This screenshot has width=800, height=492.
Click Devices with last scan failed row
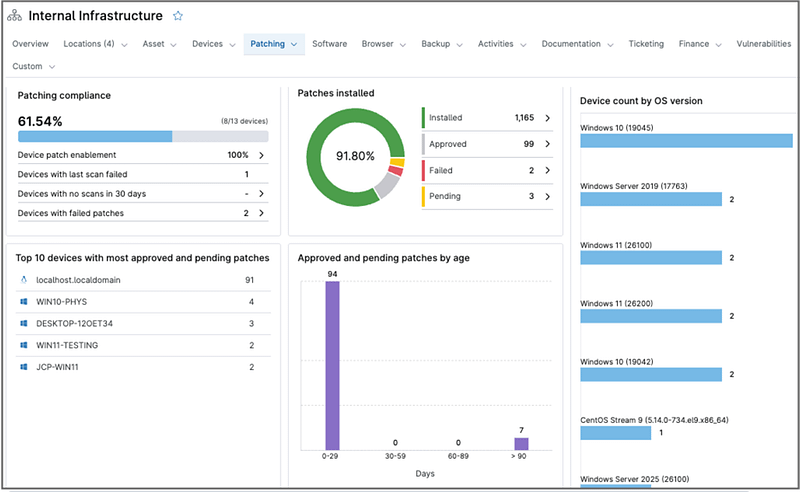(143, 174)
